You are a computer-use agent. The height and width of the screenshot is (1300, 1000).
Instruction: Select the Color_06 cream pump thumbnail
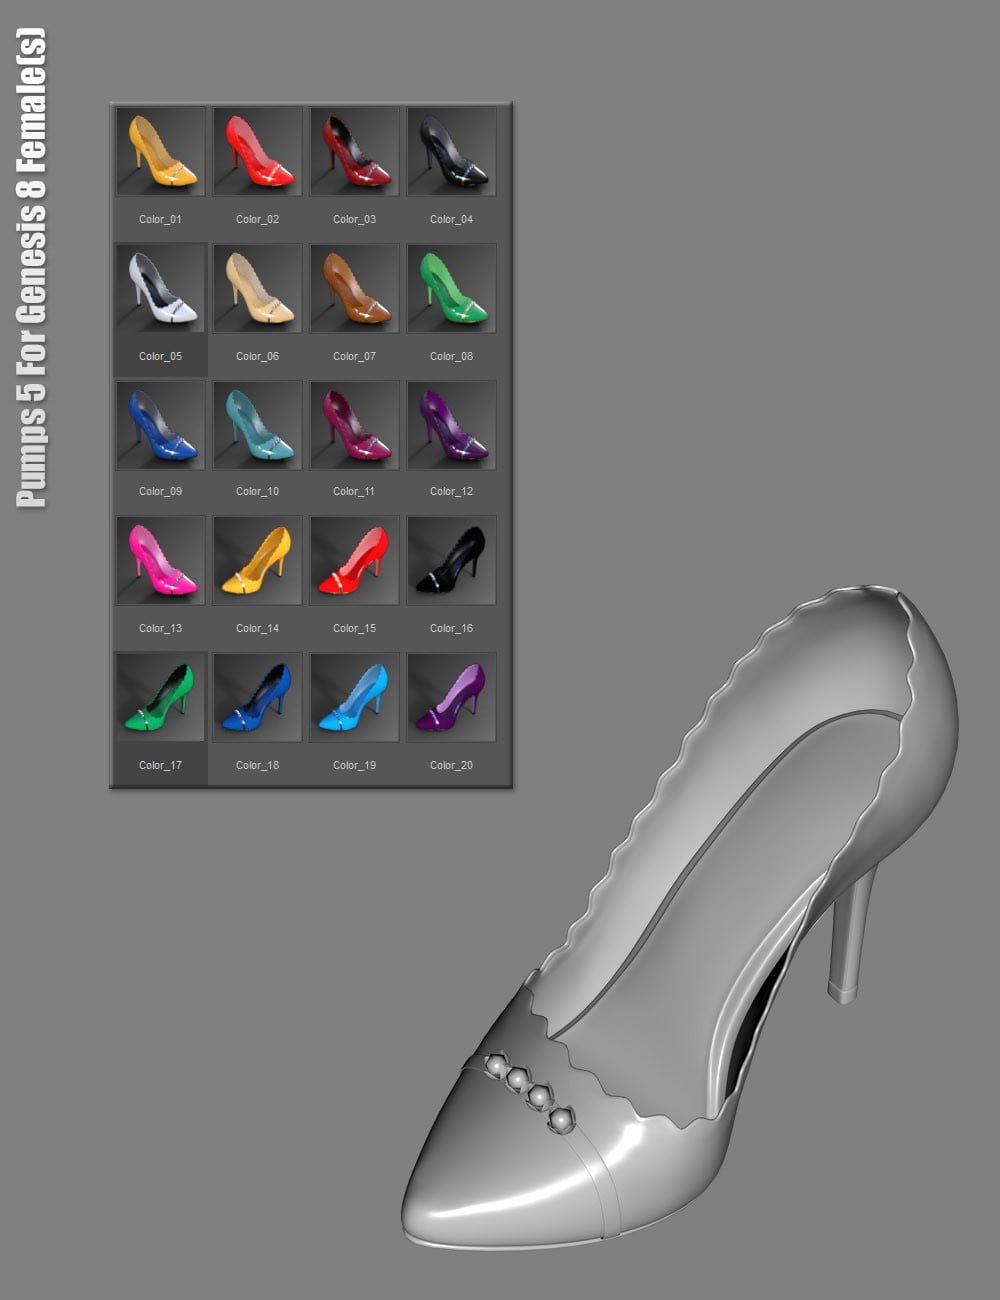pyautogui.click(x=257, y=288)
